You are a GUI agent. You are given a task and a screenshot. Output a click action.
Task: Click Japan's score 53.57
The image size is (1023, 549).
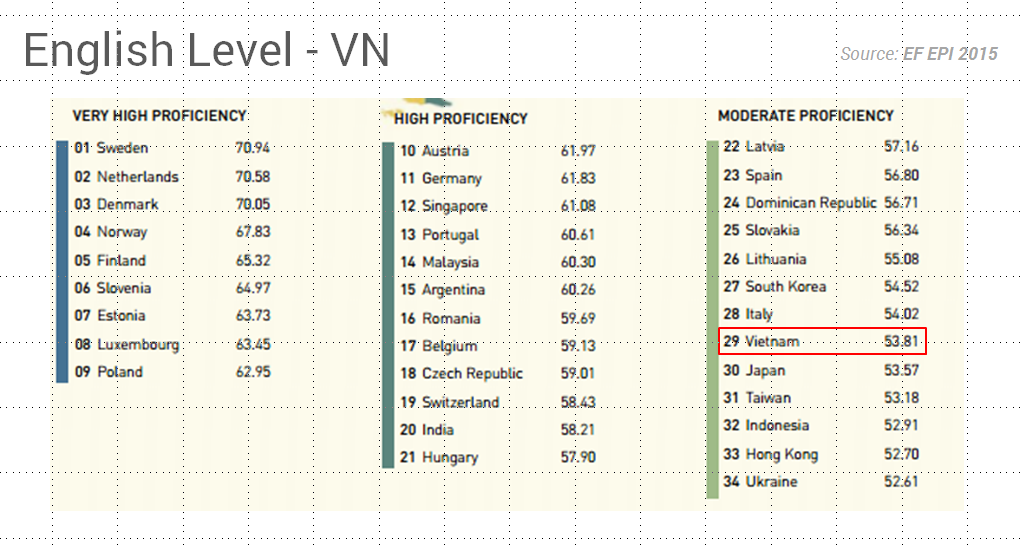click(x=902, y=370)
